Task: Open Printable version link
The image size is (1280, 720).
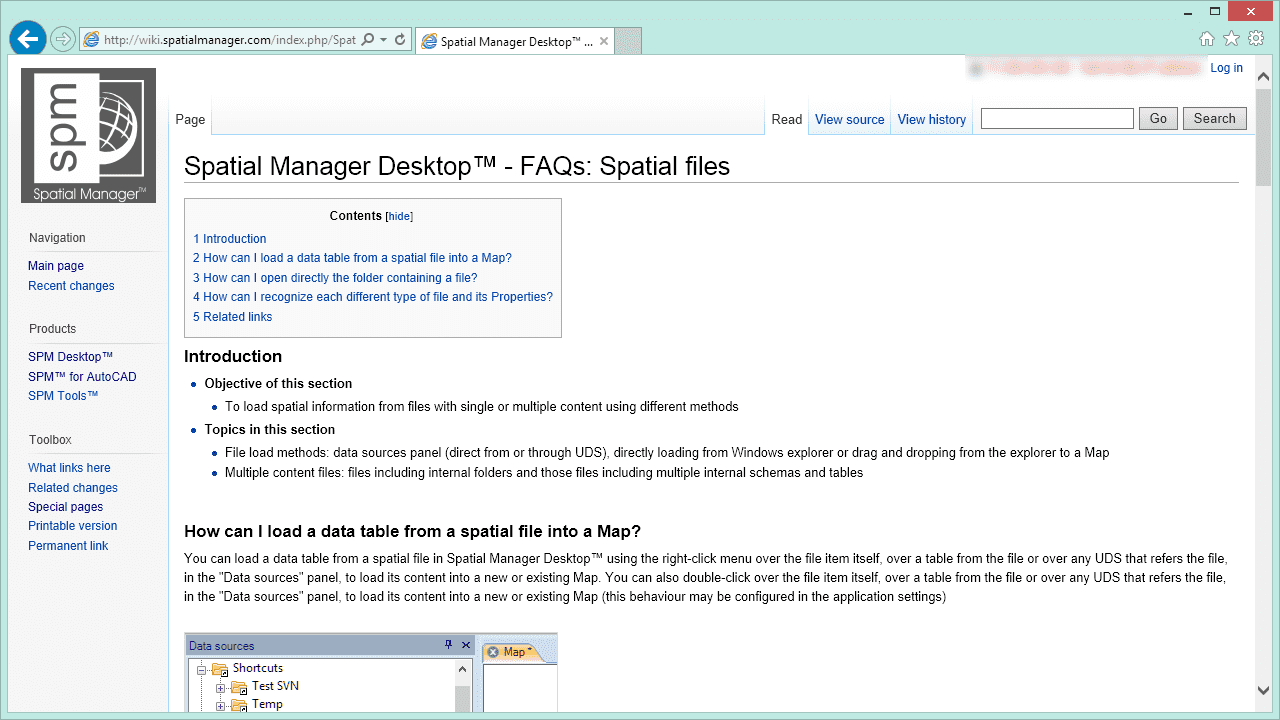Action: coord(72,526)
